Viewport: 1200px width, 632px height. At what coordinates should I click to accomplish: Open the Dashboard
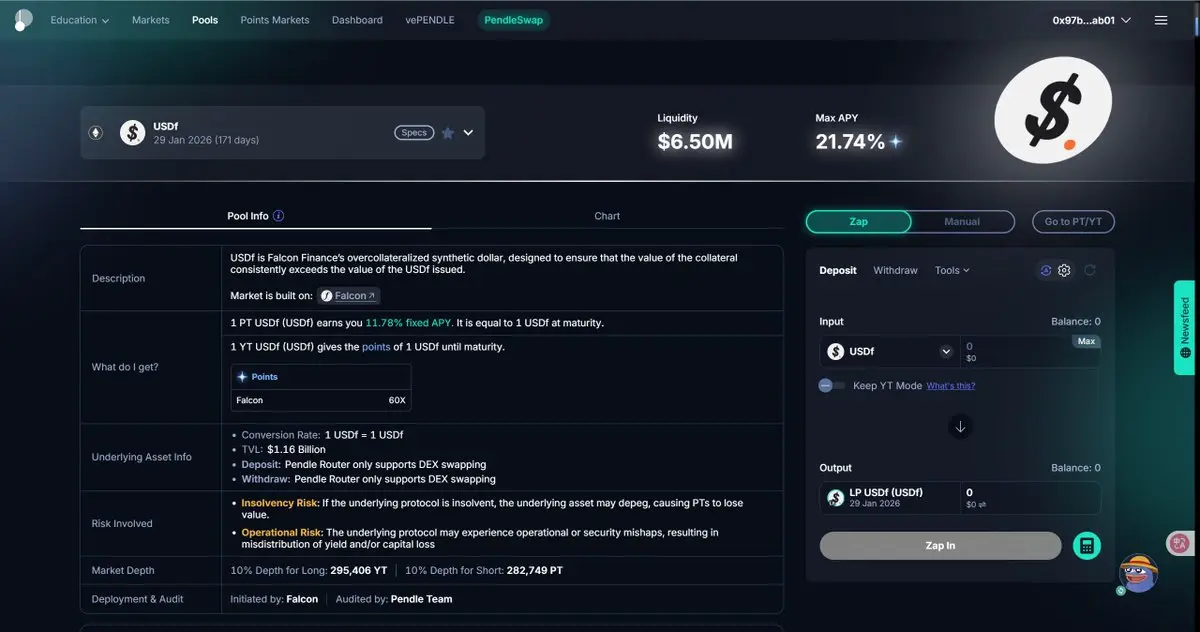click(357, 20)
